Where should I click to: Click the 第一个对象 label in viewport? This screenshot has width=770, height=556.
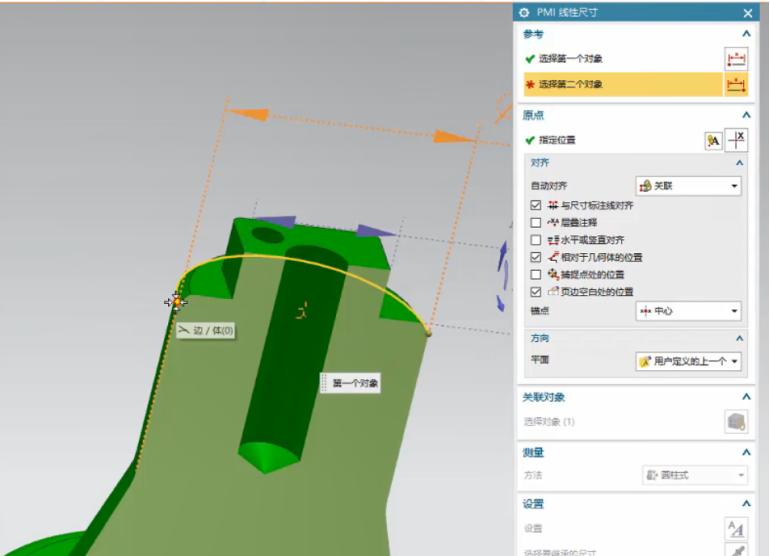tap(354, 383)
